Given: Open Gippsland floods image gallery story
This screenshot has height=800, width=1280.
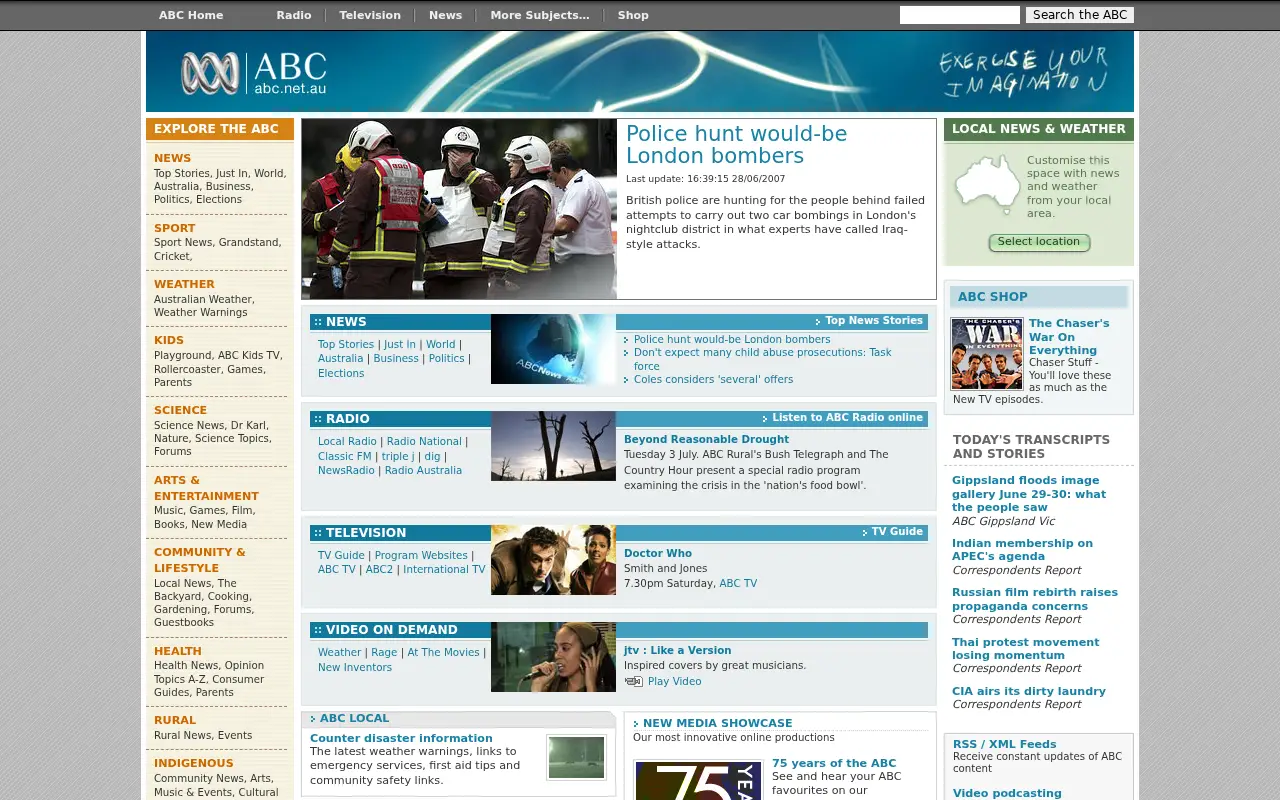Looking at the screenshot, I should pos(1029,494).
